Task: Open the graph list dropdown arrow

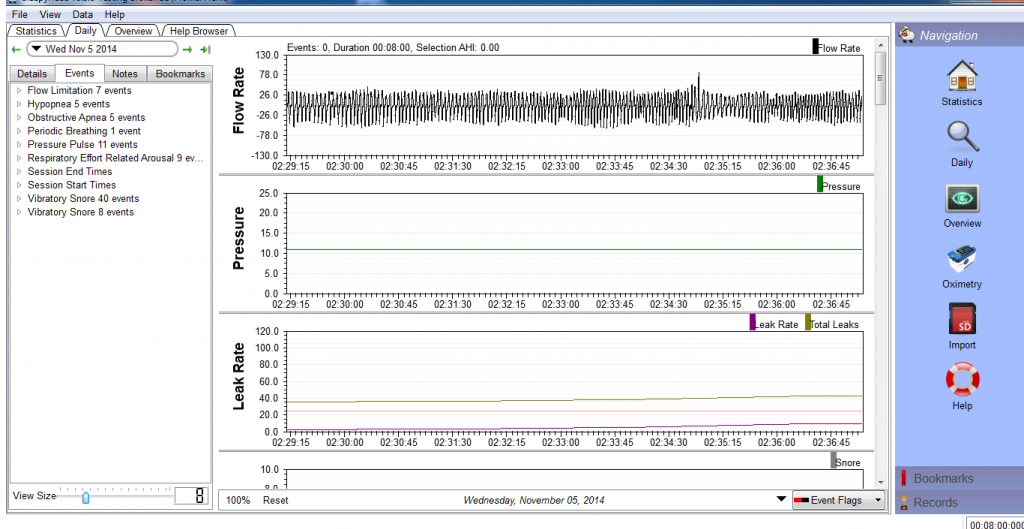Action: pos(781,500)
